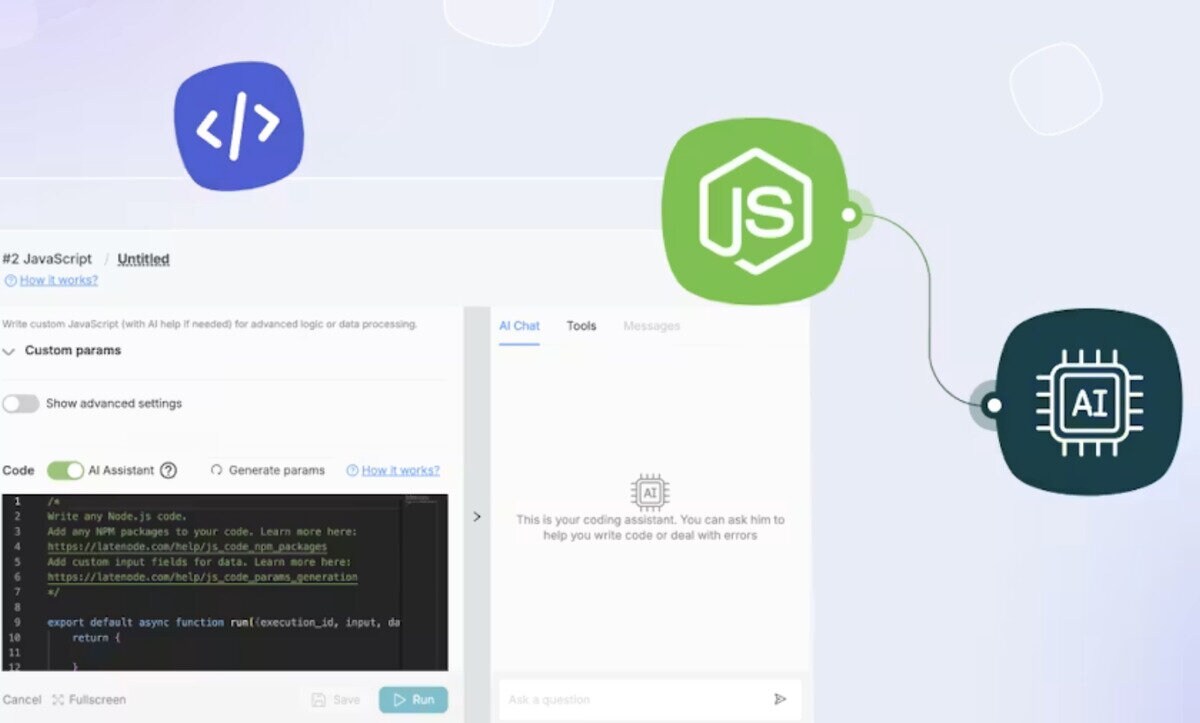Viewport: 1200px width, 723px height.
Task: Click the send arrow in Ask a question
Action: click(x=780, y=699)
